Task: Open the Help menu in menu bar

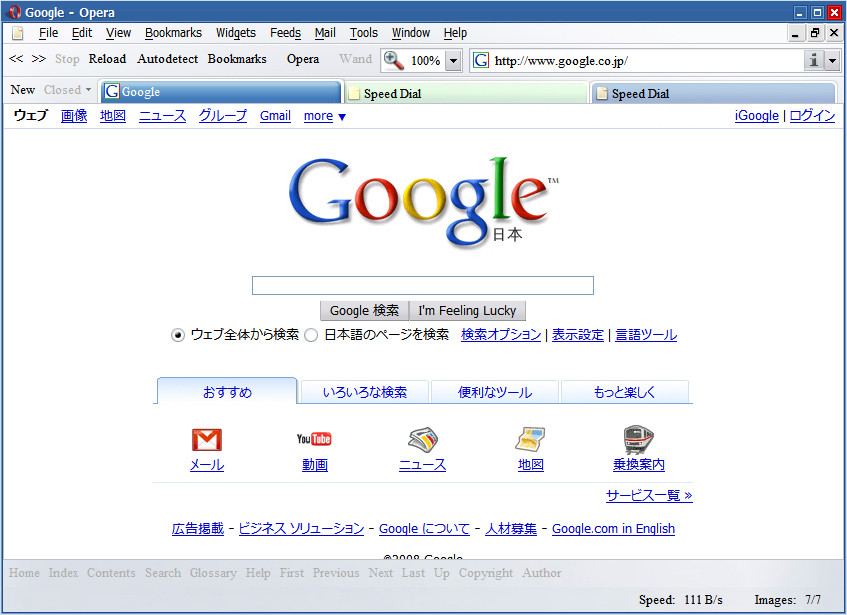Action: point(455,33)
